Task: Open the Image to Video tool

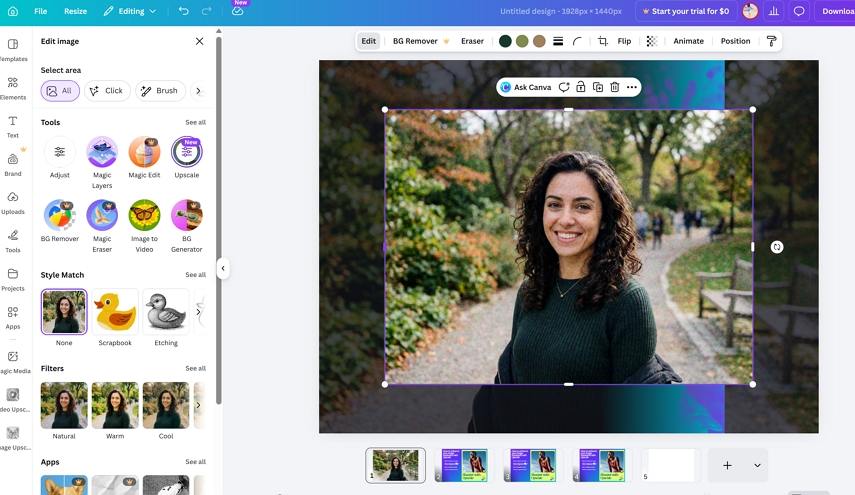Action: (144, 226)
